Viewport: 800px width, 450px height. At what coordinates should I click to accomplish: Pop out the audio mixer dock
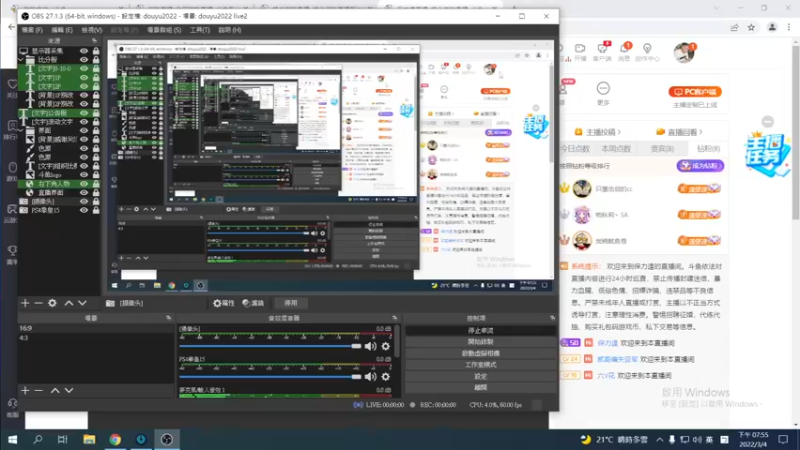pyautogui.click(x=394, y=318)
